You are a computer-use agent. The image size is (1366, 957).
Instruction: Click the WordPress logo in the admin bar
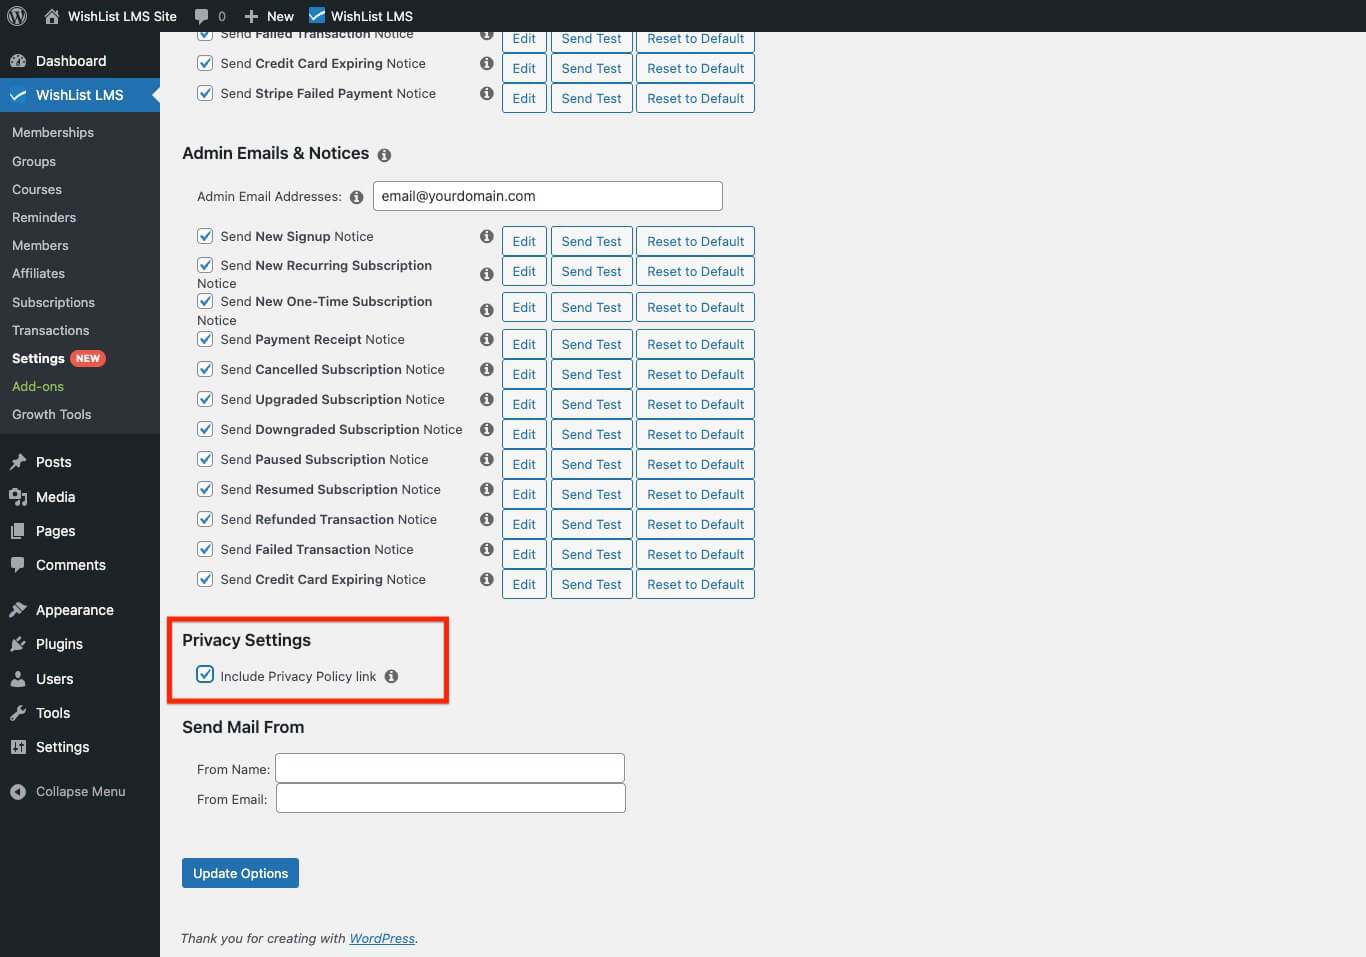tap(15, 15)
